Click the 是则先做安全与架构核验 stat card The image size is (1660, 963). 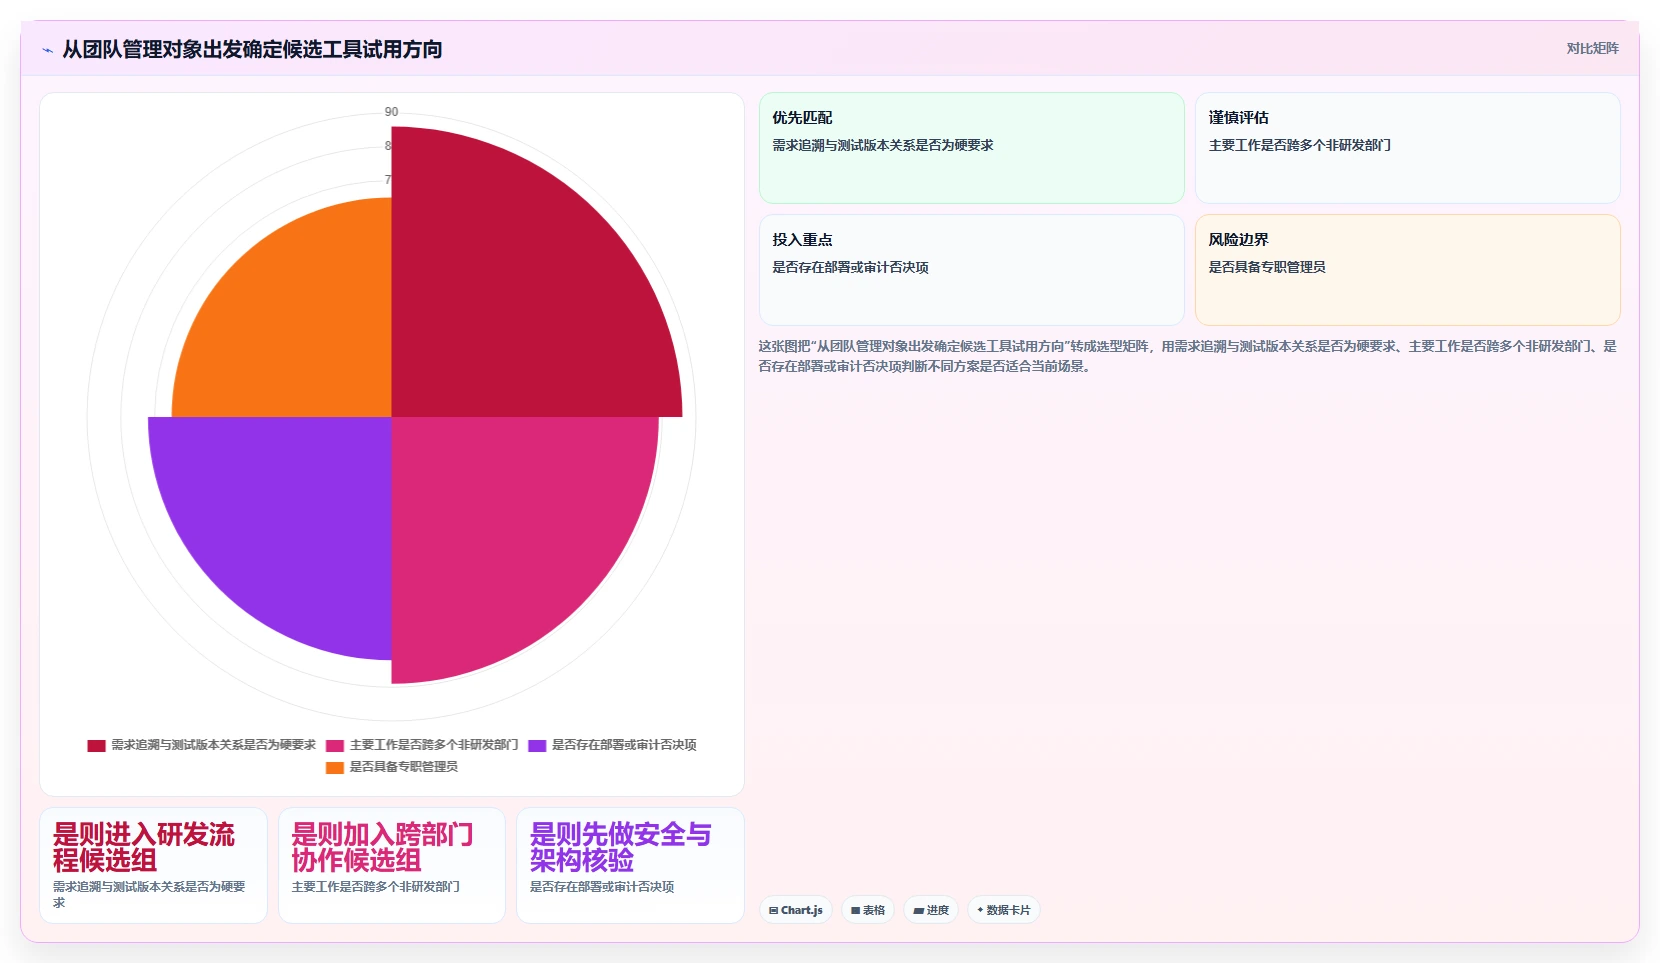(630, 865)
